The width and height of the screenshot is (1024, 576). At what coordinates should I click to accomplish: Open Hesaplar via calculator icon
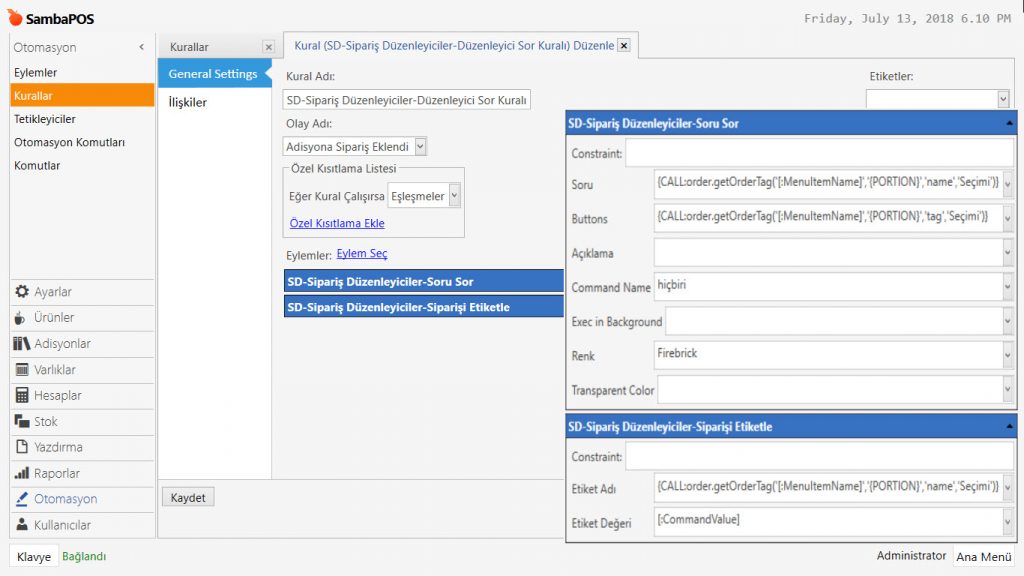22,396
